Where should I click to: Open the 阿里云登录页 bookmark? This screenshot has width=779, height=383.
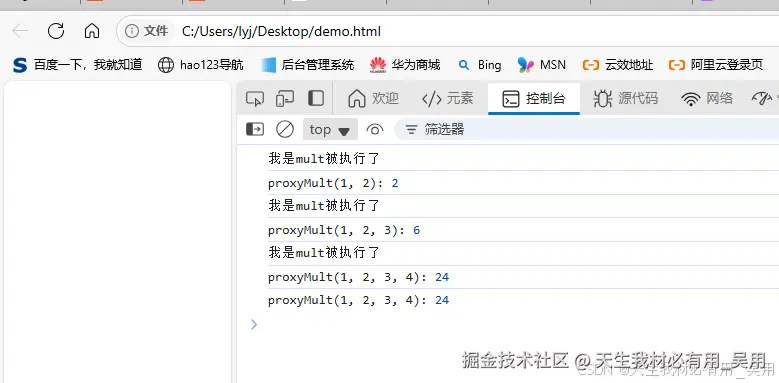[x=716, y=65]
